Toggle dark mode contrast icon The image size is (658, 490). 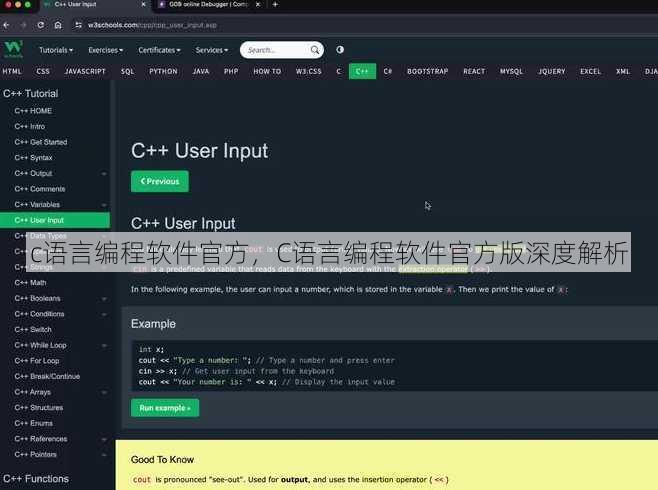point(340,50)
